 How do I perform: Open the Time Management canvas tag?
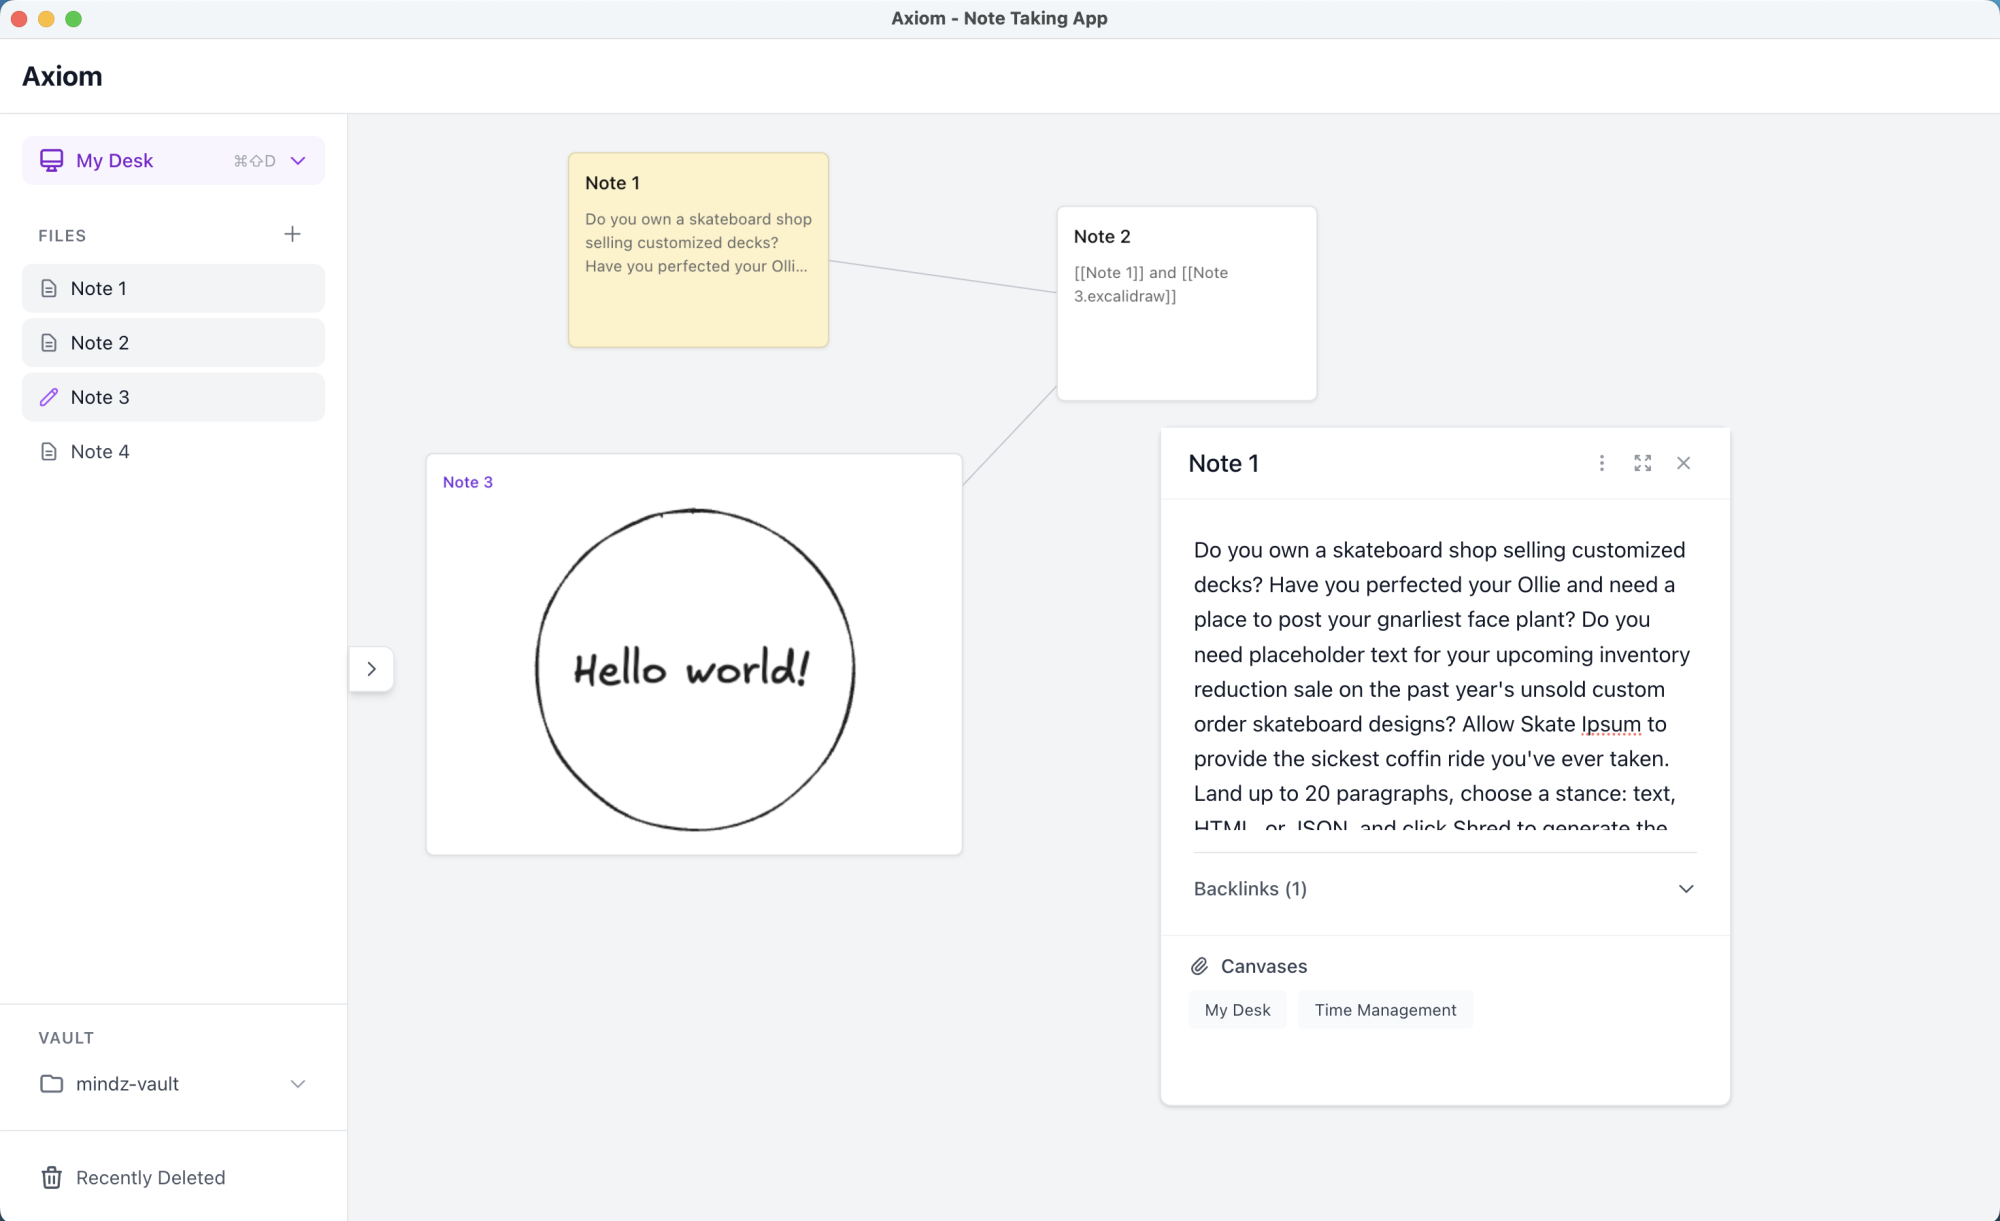pos(1384,1010)
